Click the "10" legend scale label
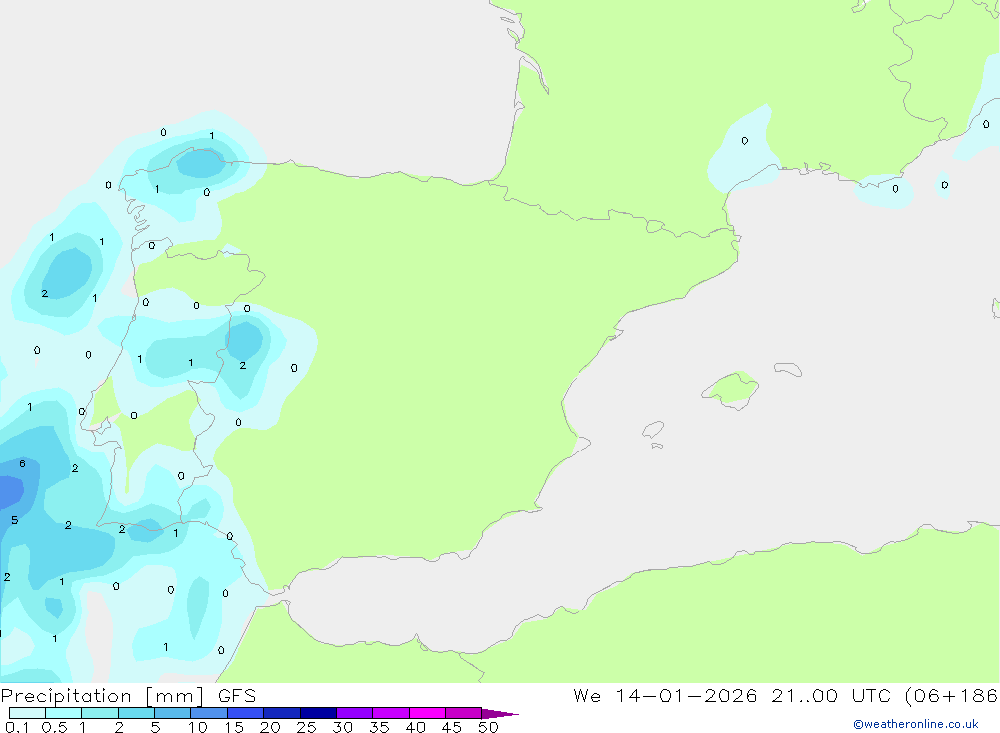 point(198,727)
